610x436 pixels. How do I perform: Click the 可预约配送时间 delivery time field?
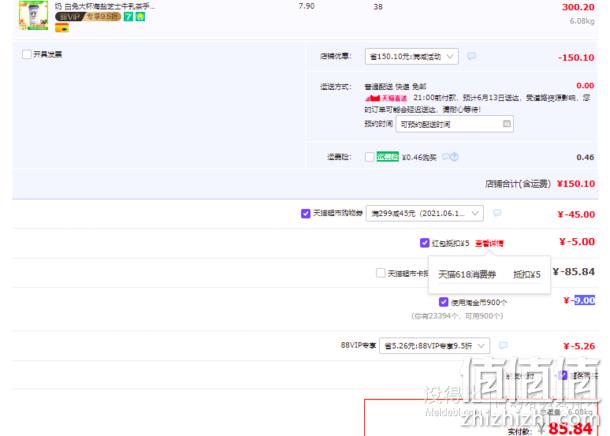point(454,124)
